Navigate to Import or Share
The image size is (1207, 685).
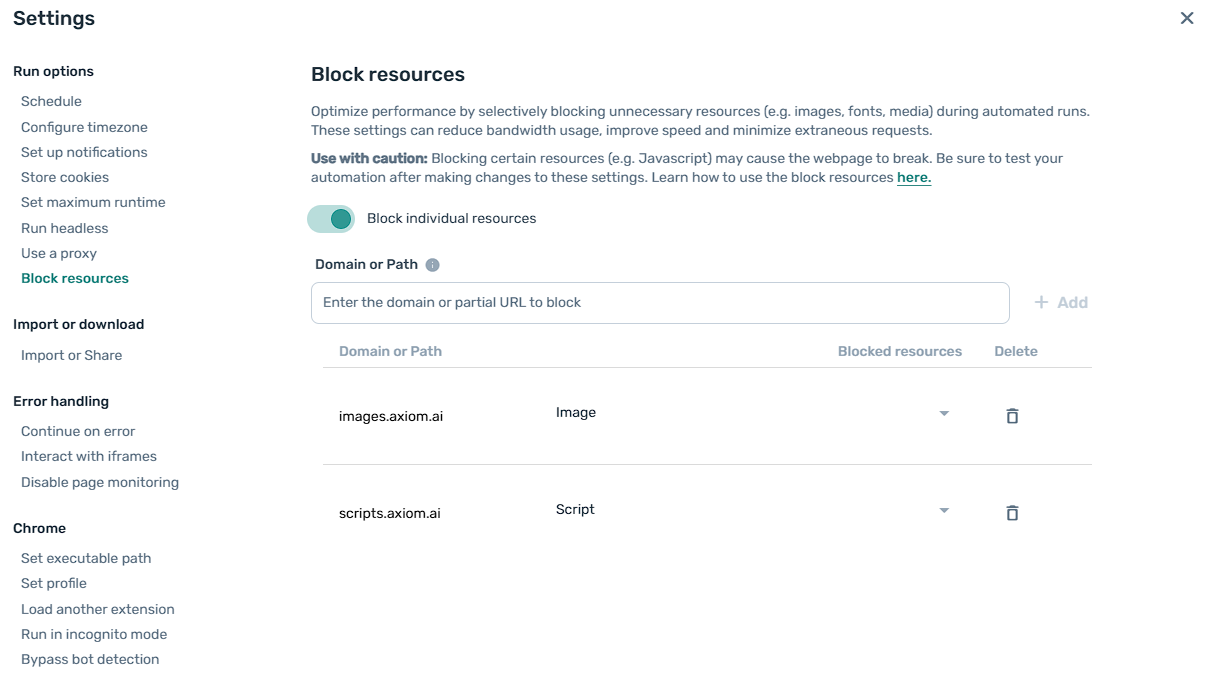71,355
